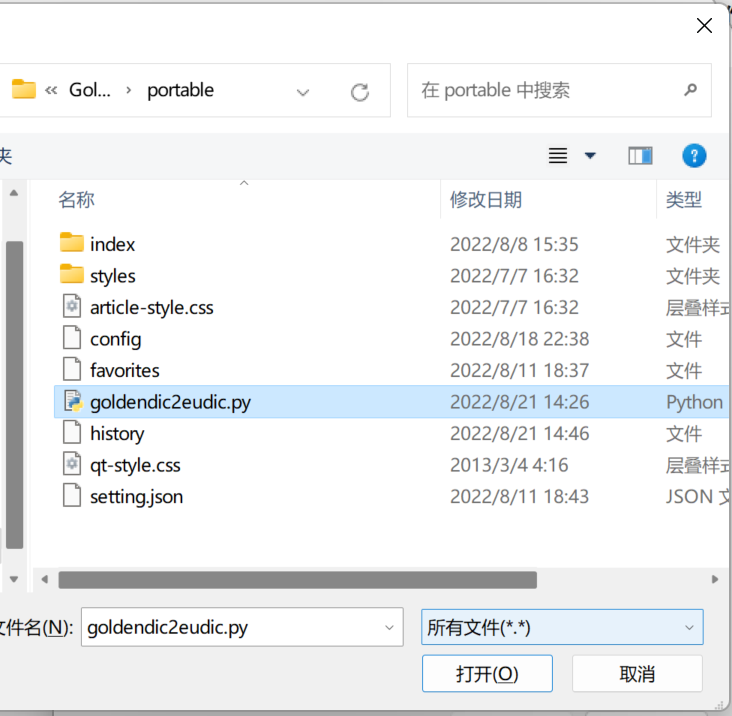Select the styles folder icon

click(x=71, y=275)
